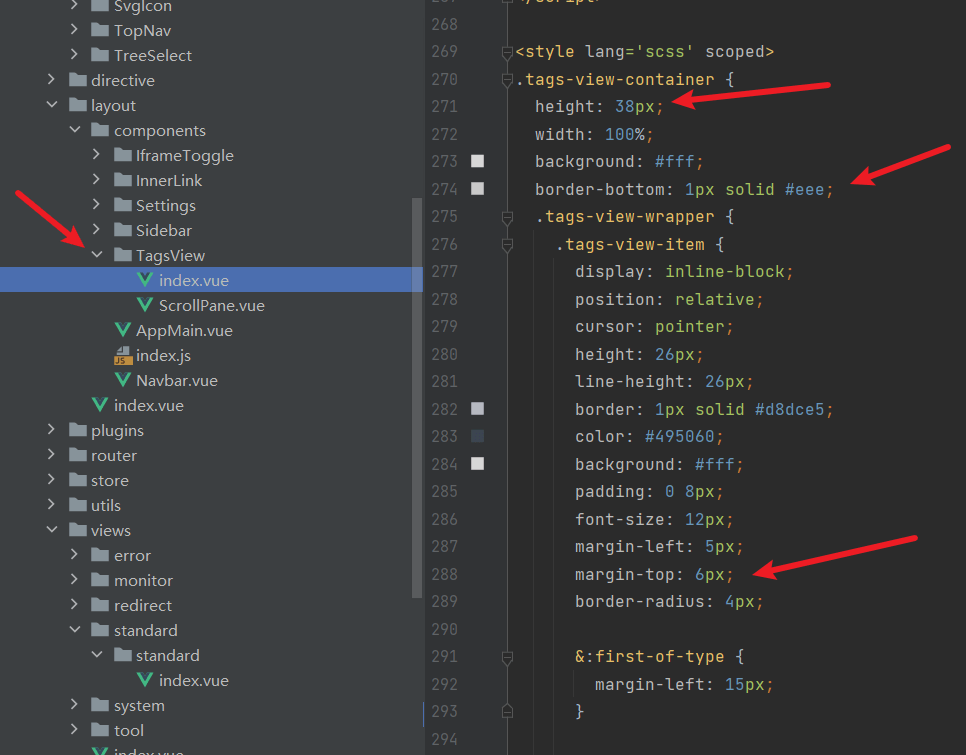This screenshot has width=966, height=755.
Task: Fold the style tag block at line 269
Action: (507, 52)
